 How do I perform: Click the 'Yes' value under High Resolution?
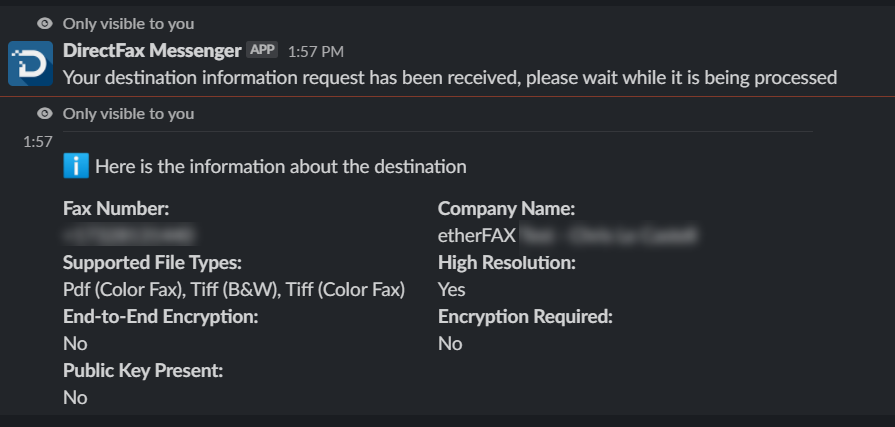pyautogui.click(x=452, y=290)
